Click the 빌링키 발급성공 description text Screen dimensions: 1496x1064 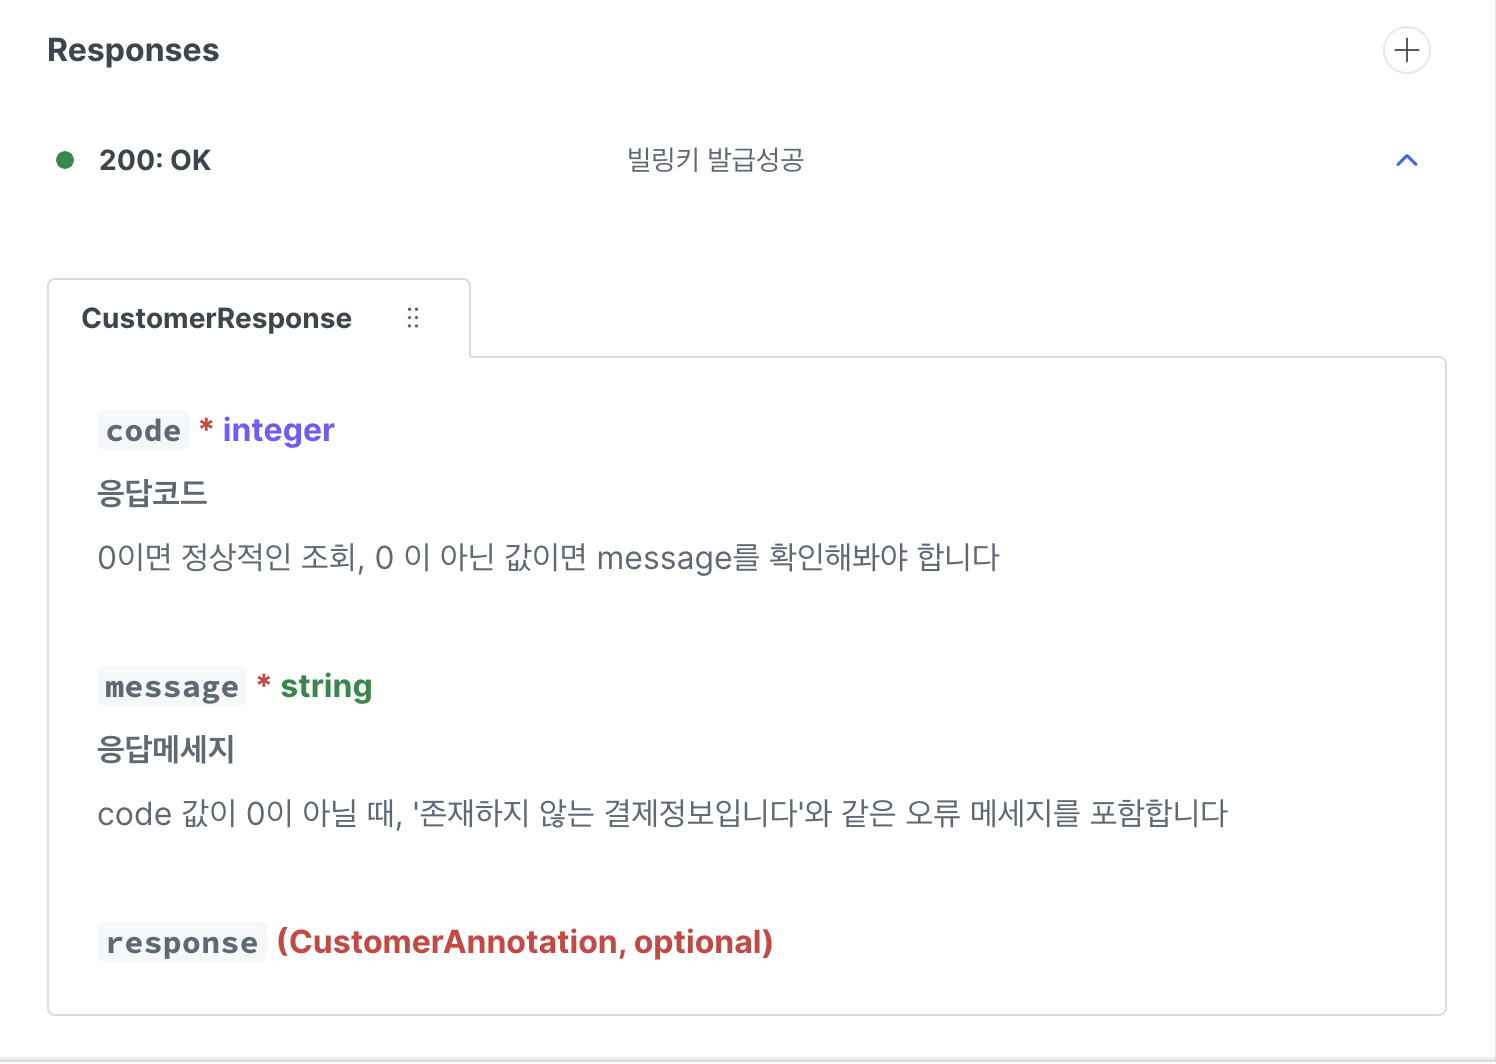click(x=715, y=160)
